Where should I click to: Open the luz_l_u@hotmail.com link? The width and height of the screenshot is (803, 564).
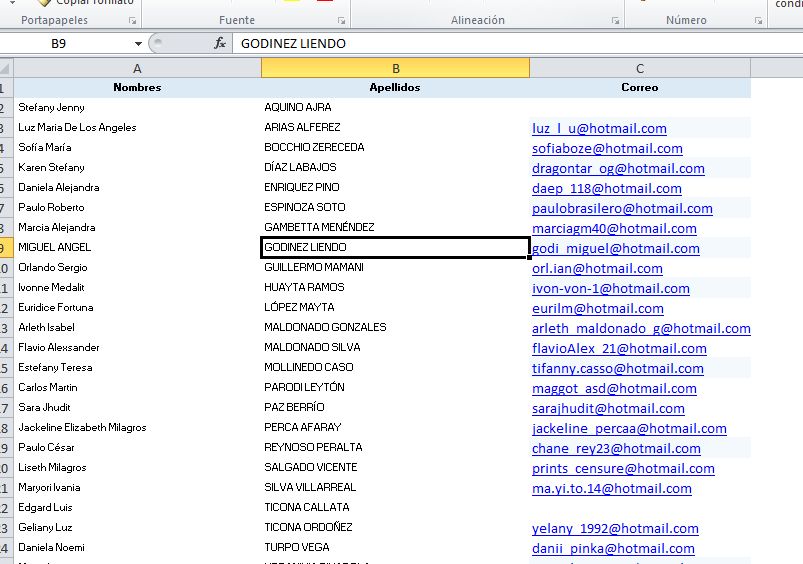599,128
